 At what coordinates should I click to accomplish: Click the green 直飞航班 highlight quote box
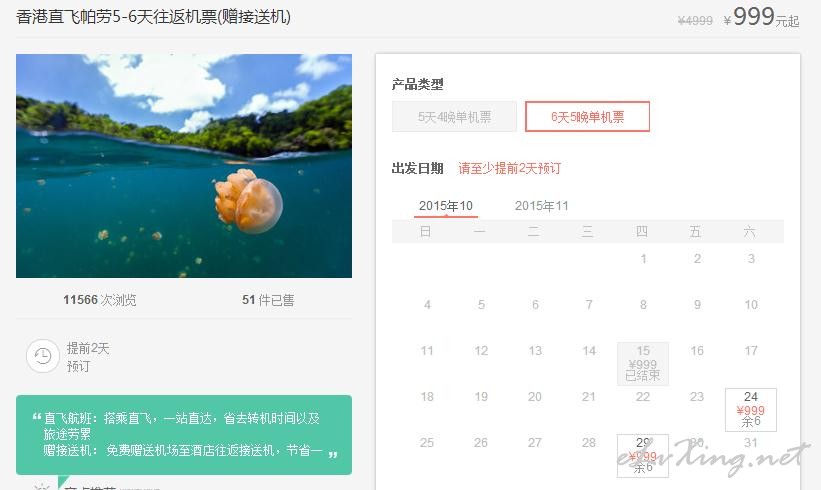pyautogui.click(x=184, y=435)
